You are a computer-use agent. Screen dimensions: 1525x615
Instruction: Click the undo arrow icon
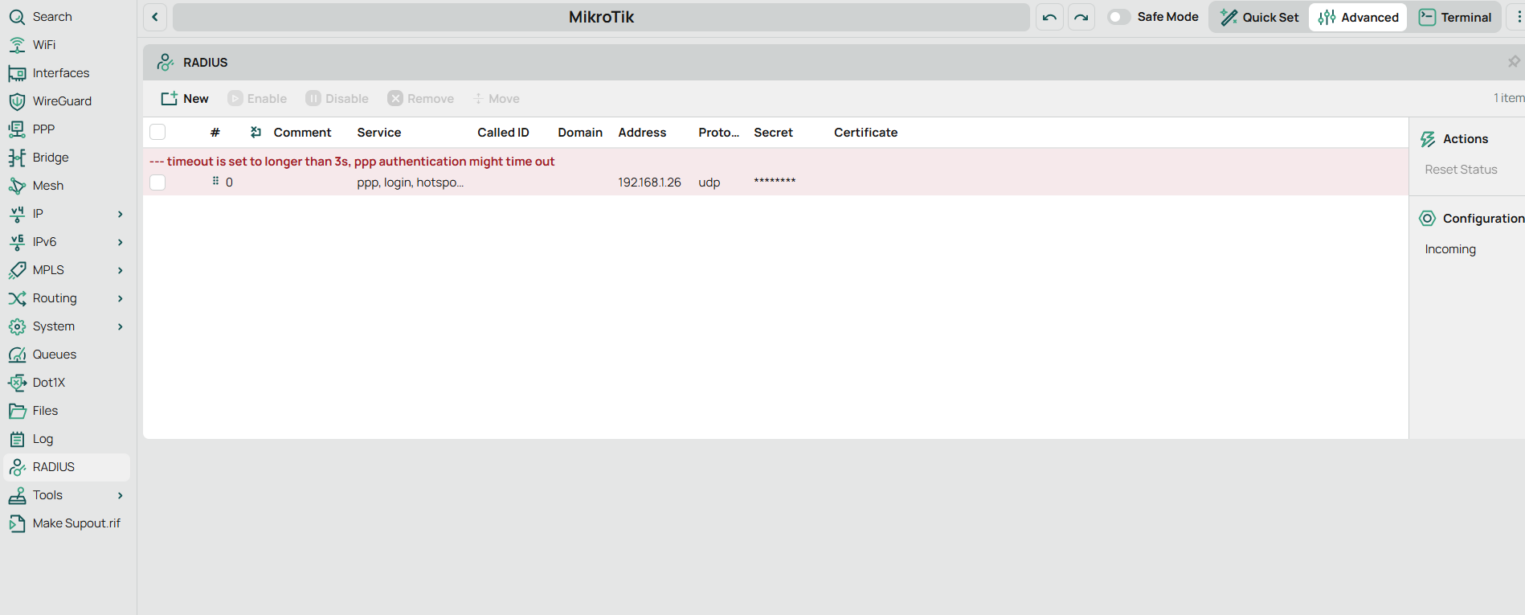point(1049,17)
